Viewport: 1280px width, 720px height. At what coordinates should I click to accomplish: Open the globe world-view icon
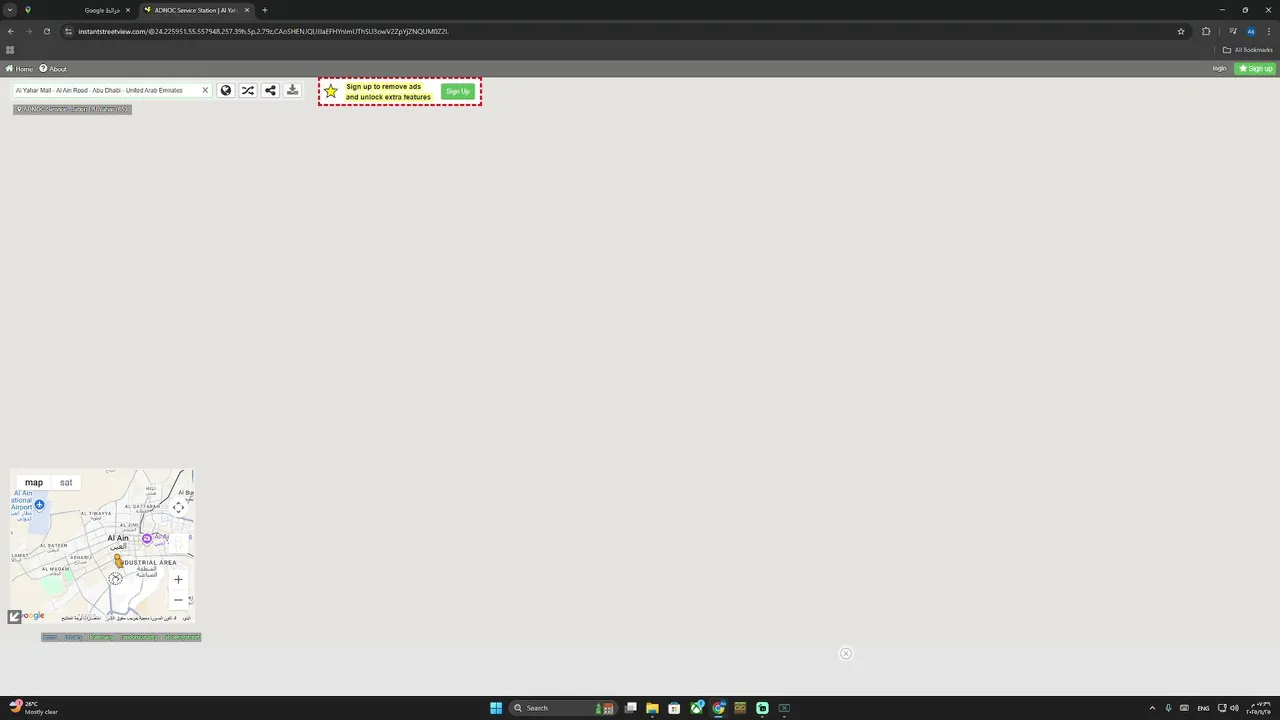[226, 90]
